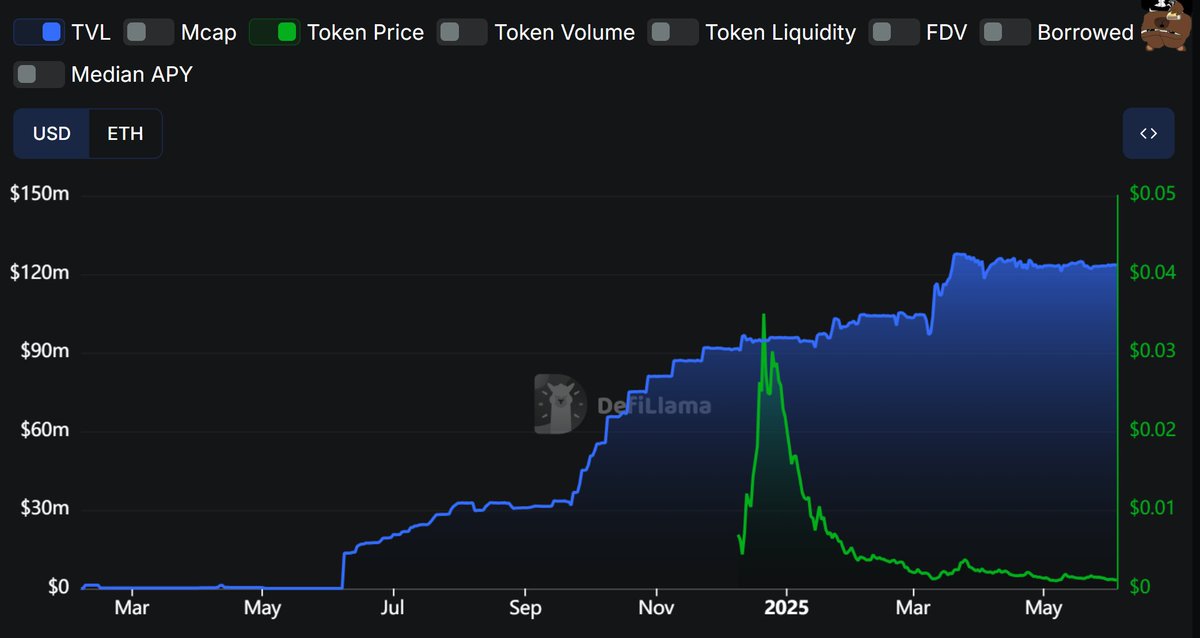This screenshot has height=638, width=1200.
Task: Click the $30m TVL axis label
Action: (44, 508)
